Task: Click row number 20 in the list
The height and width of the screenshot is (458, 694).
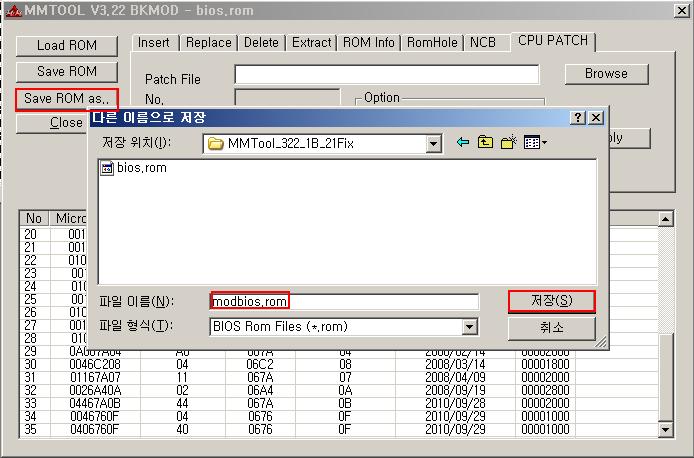Action: click(31, 235)
